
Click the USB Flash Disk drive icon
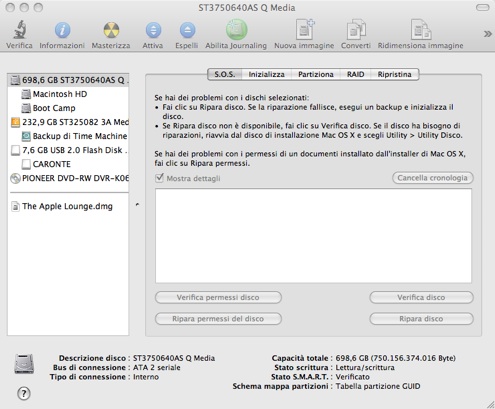[x=15, y=150]
